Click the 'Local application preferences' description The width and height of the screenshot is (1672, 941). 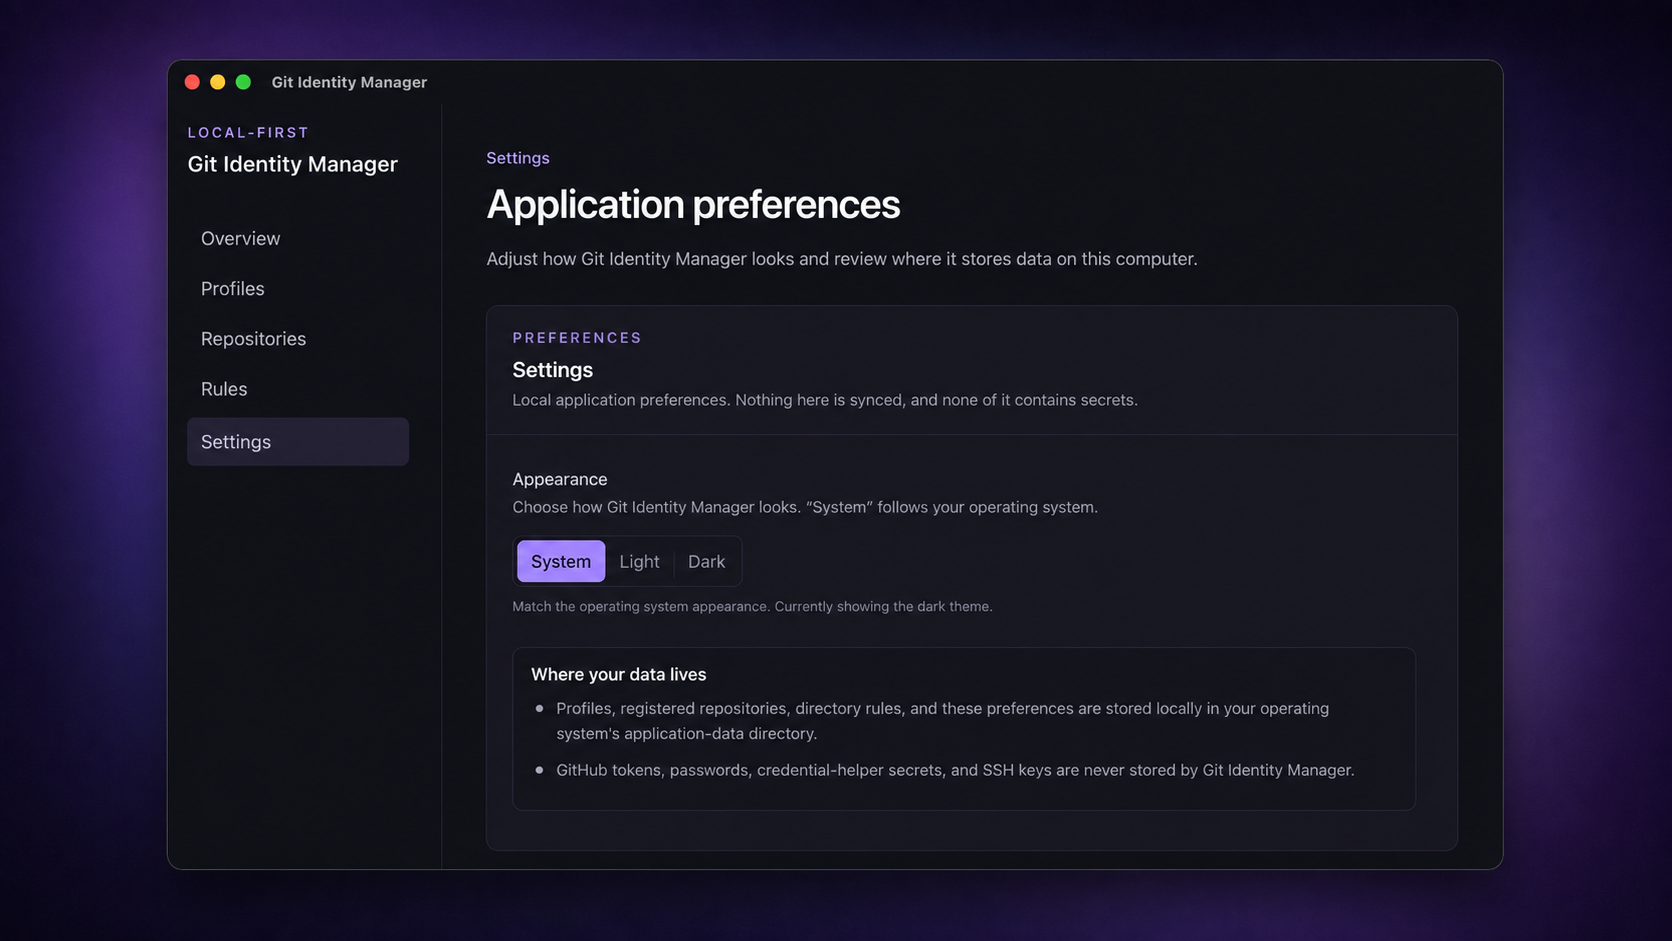point(825,400)
